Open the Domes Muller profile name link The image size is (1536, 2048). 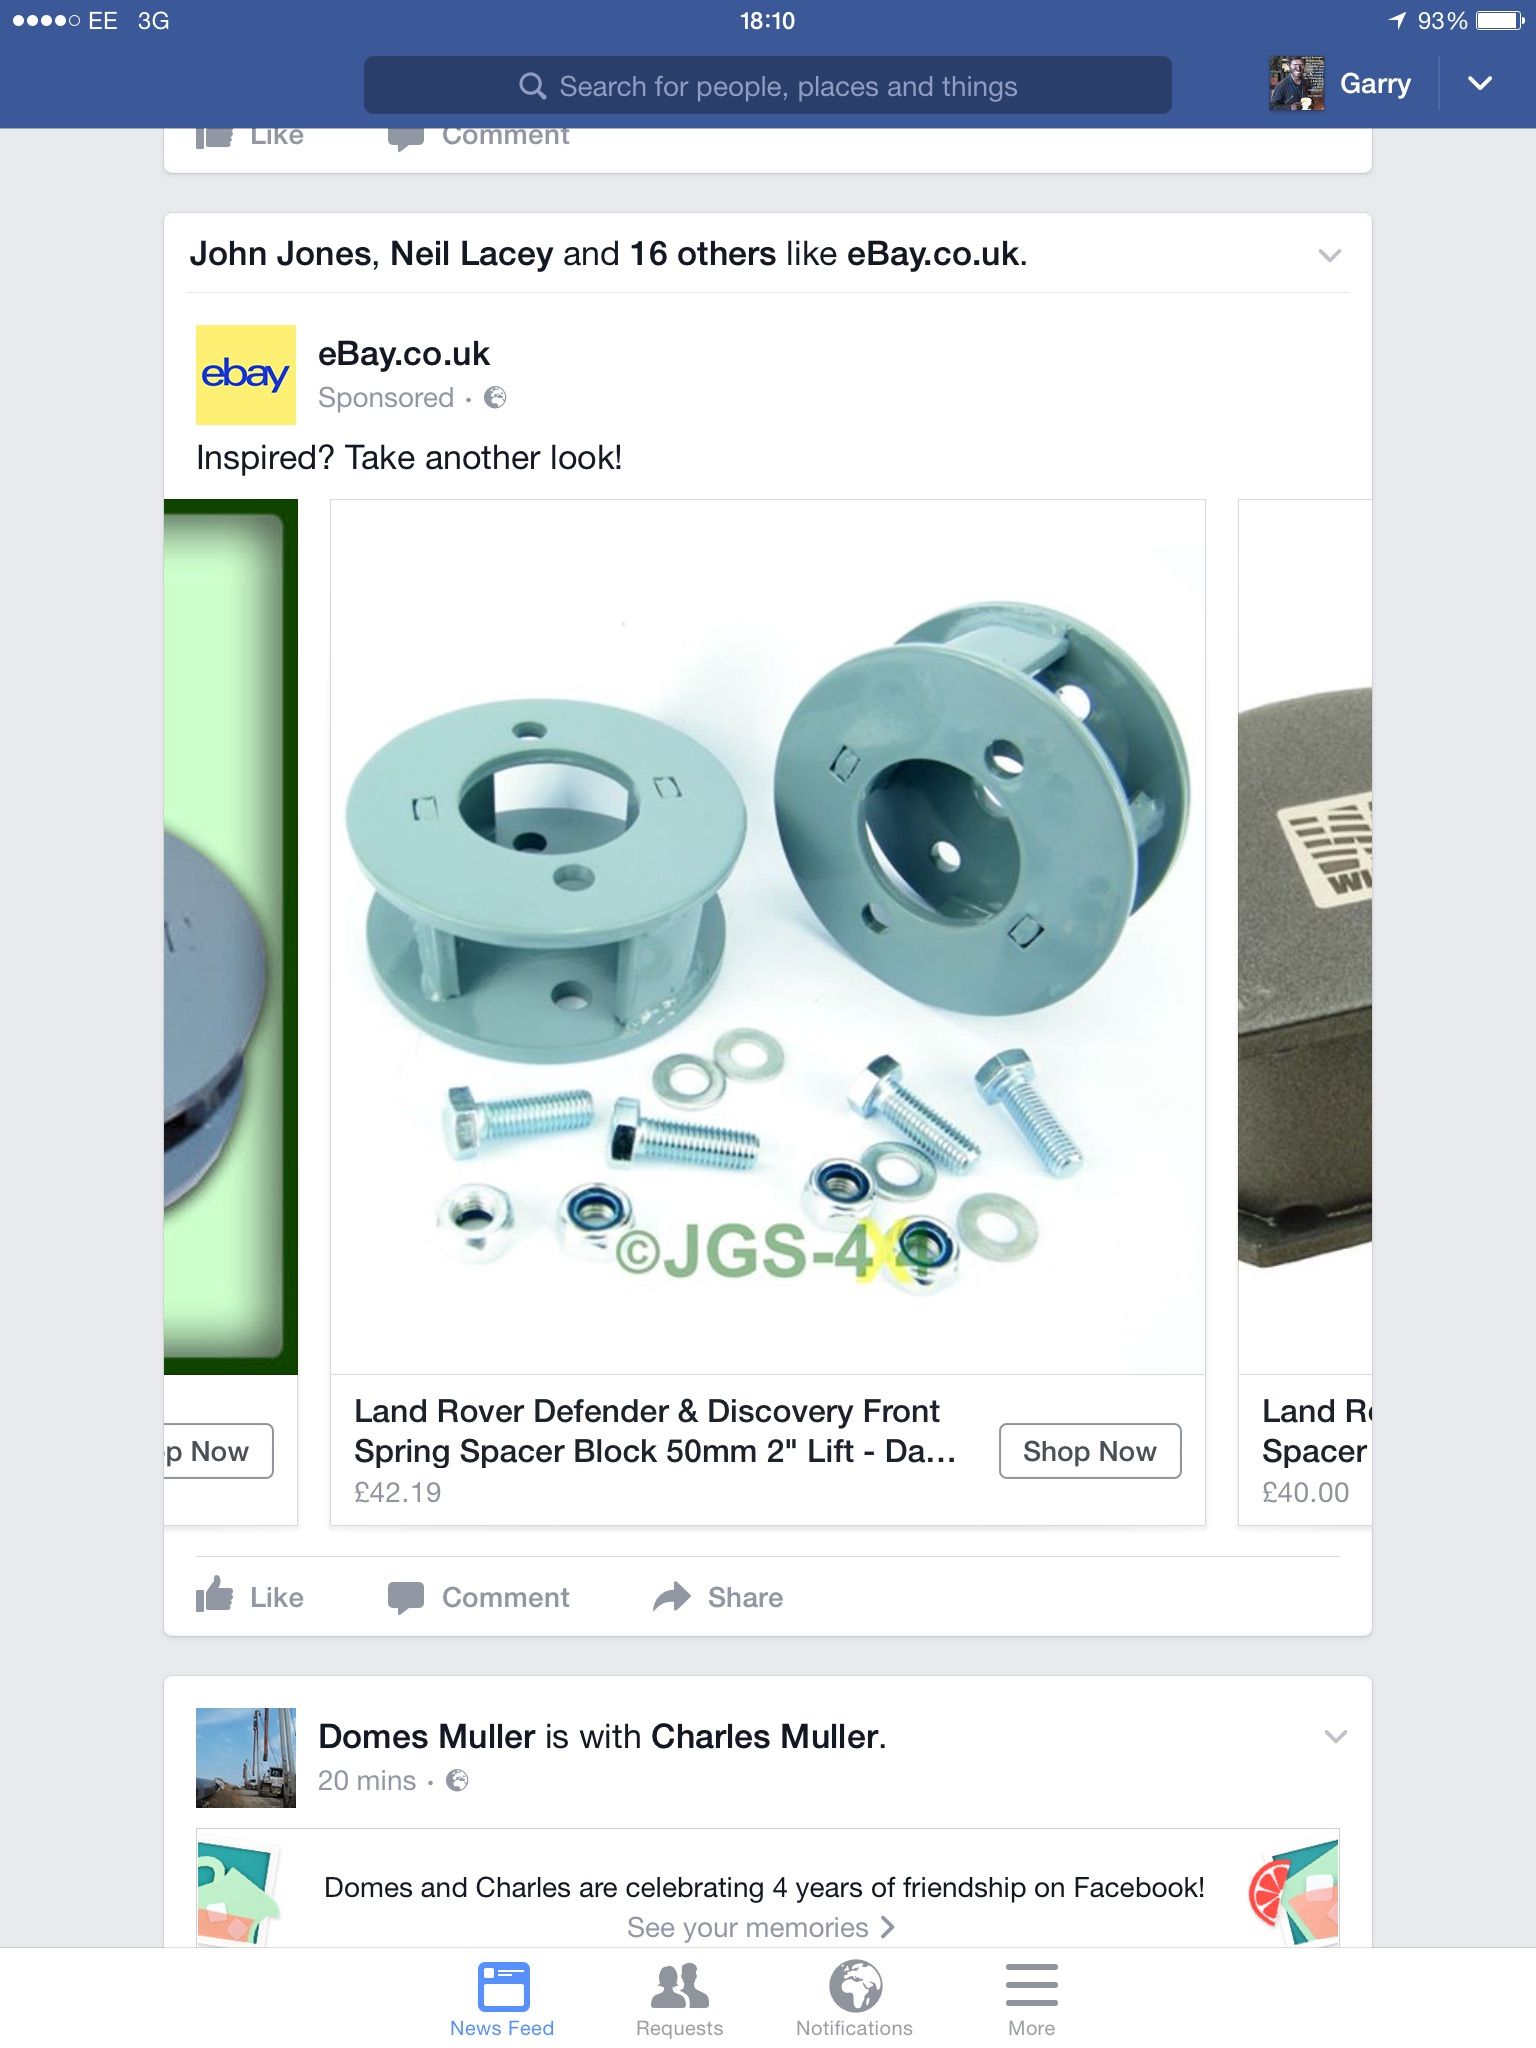tap(427, 1736)
